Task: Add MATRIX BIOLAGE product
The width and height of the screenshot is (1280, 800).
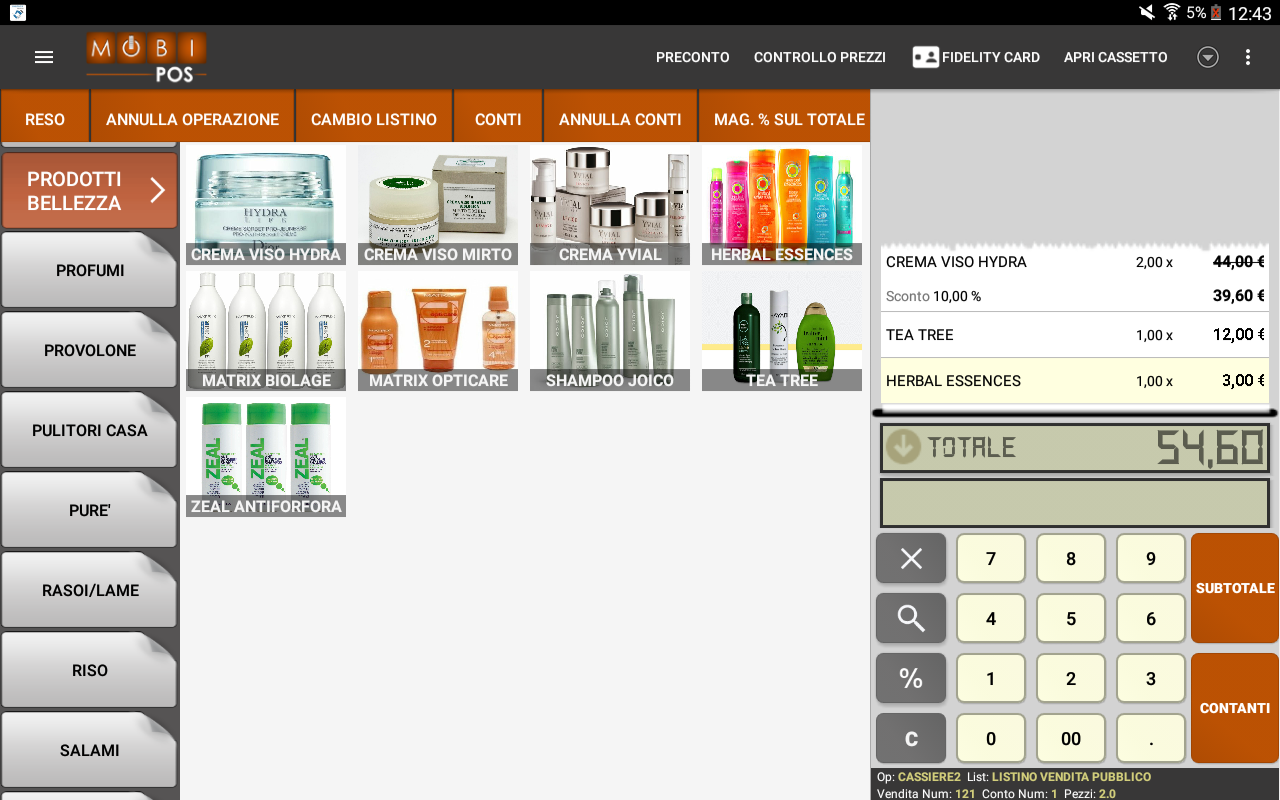Action: coord(266,331)
